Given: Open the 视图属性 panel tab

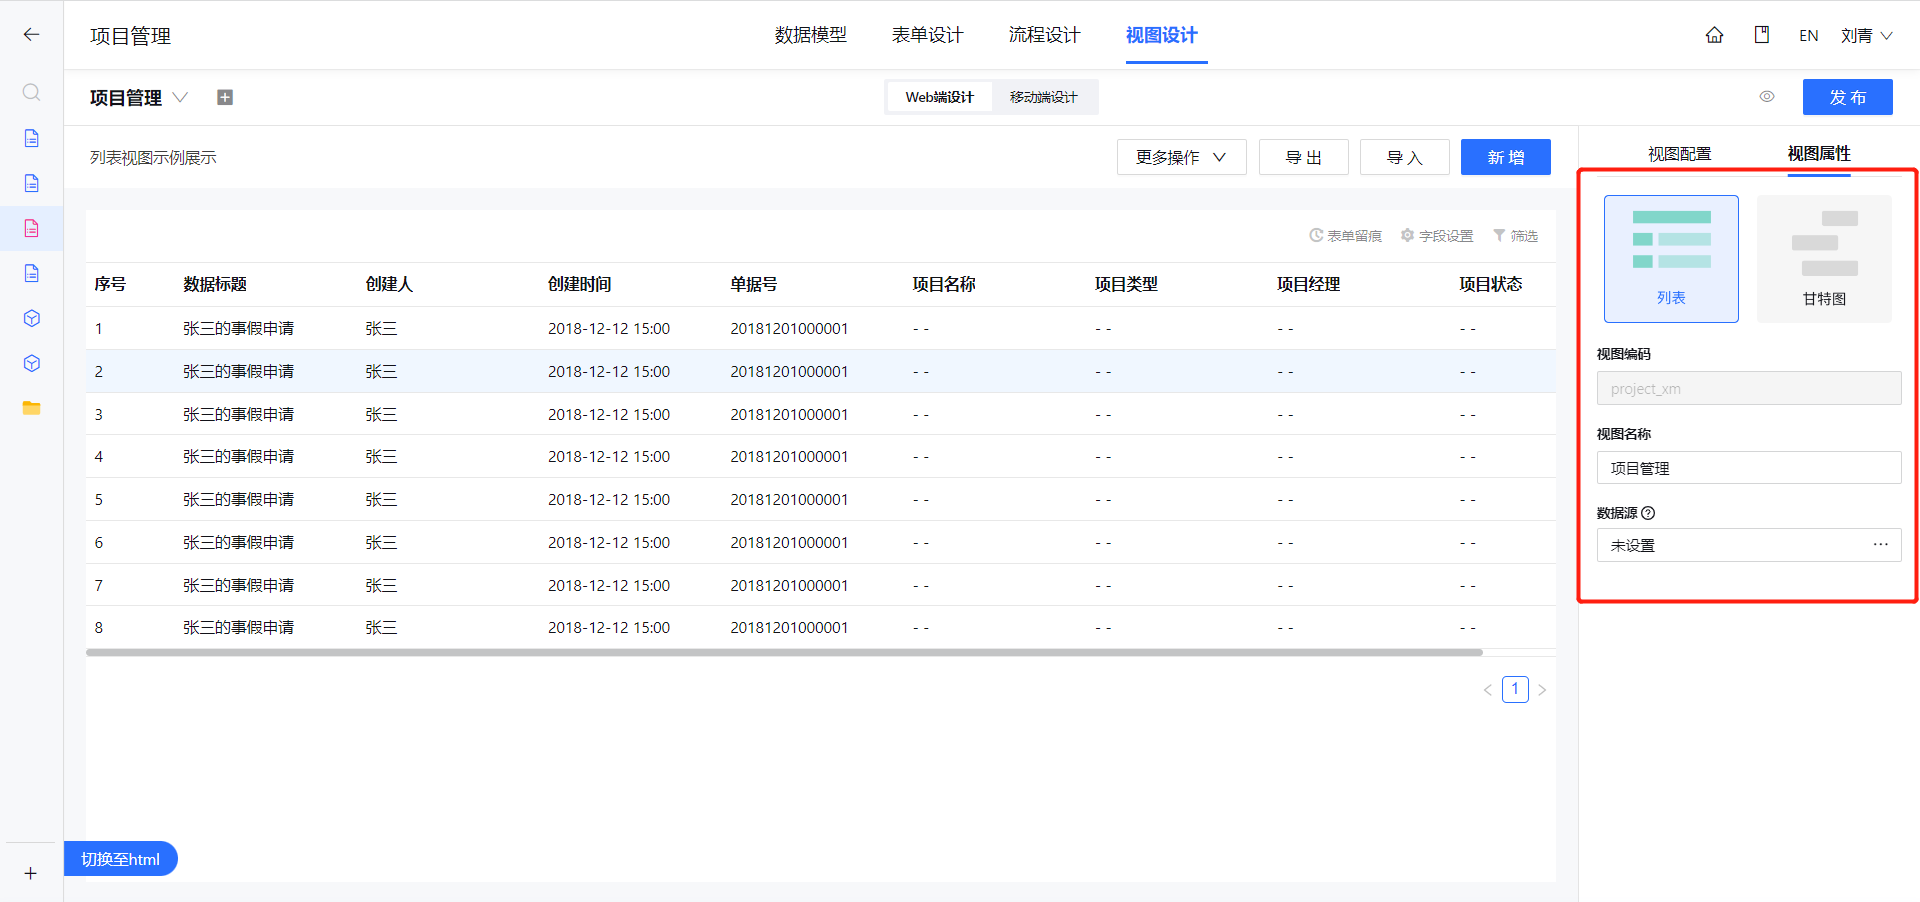Looking at the screenshot, I should pyautogui.click(x=1819, y=154).
